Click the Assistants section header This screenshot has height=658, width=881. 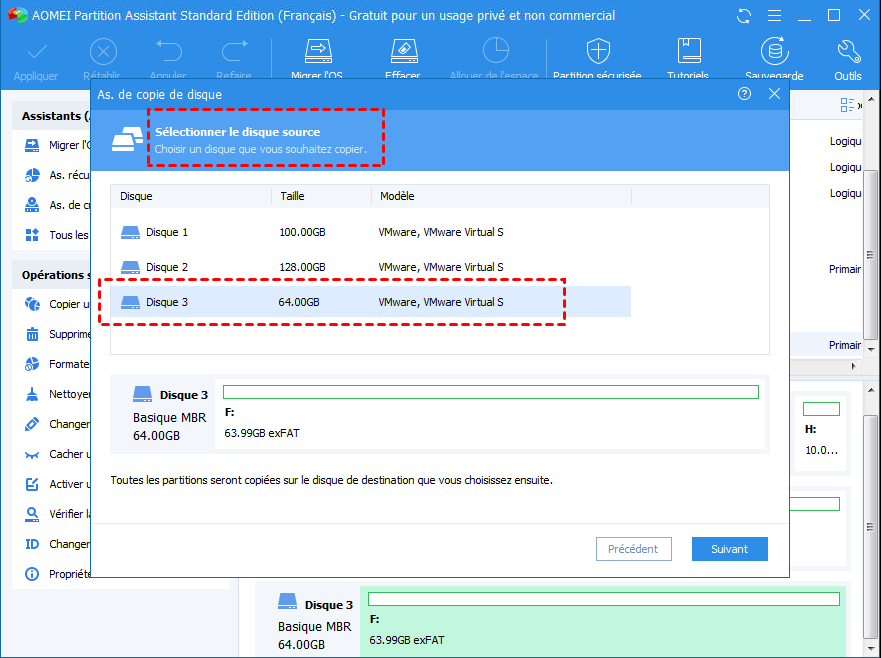[52, 116]
